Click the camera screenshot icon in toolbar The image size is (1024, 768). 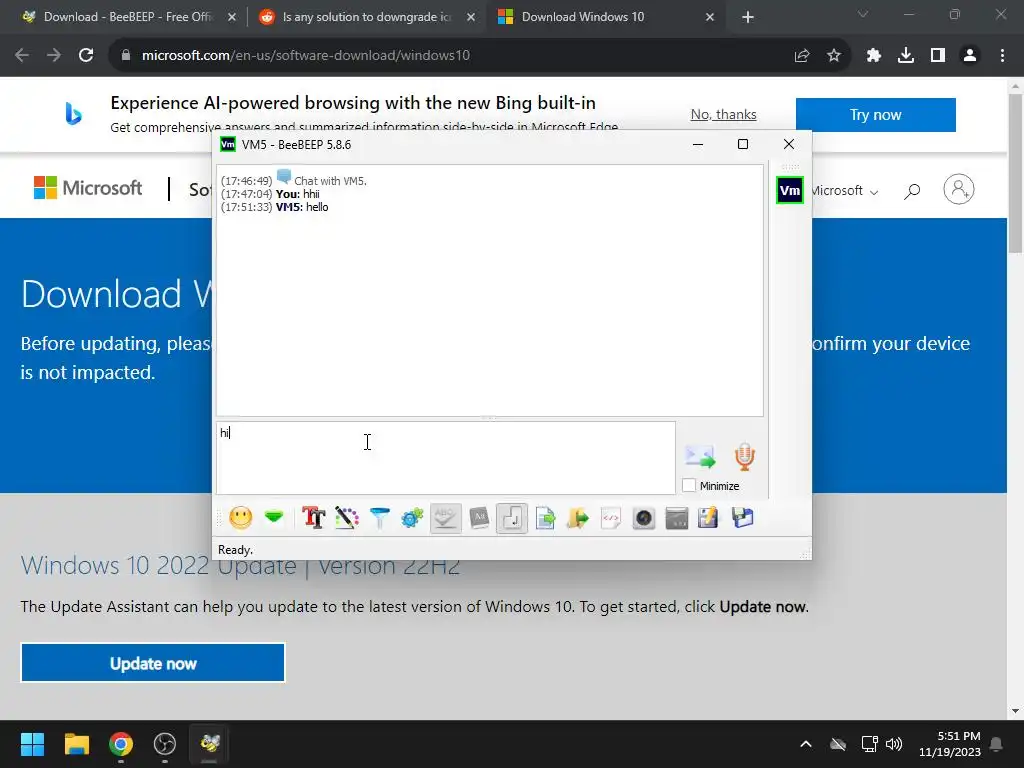(x=644, y=519)
